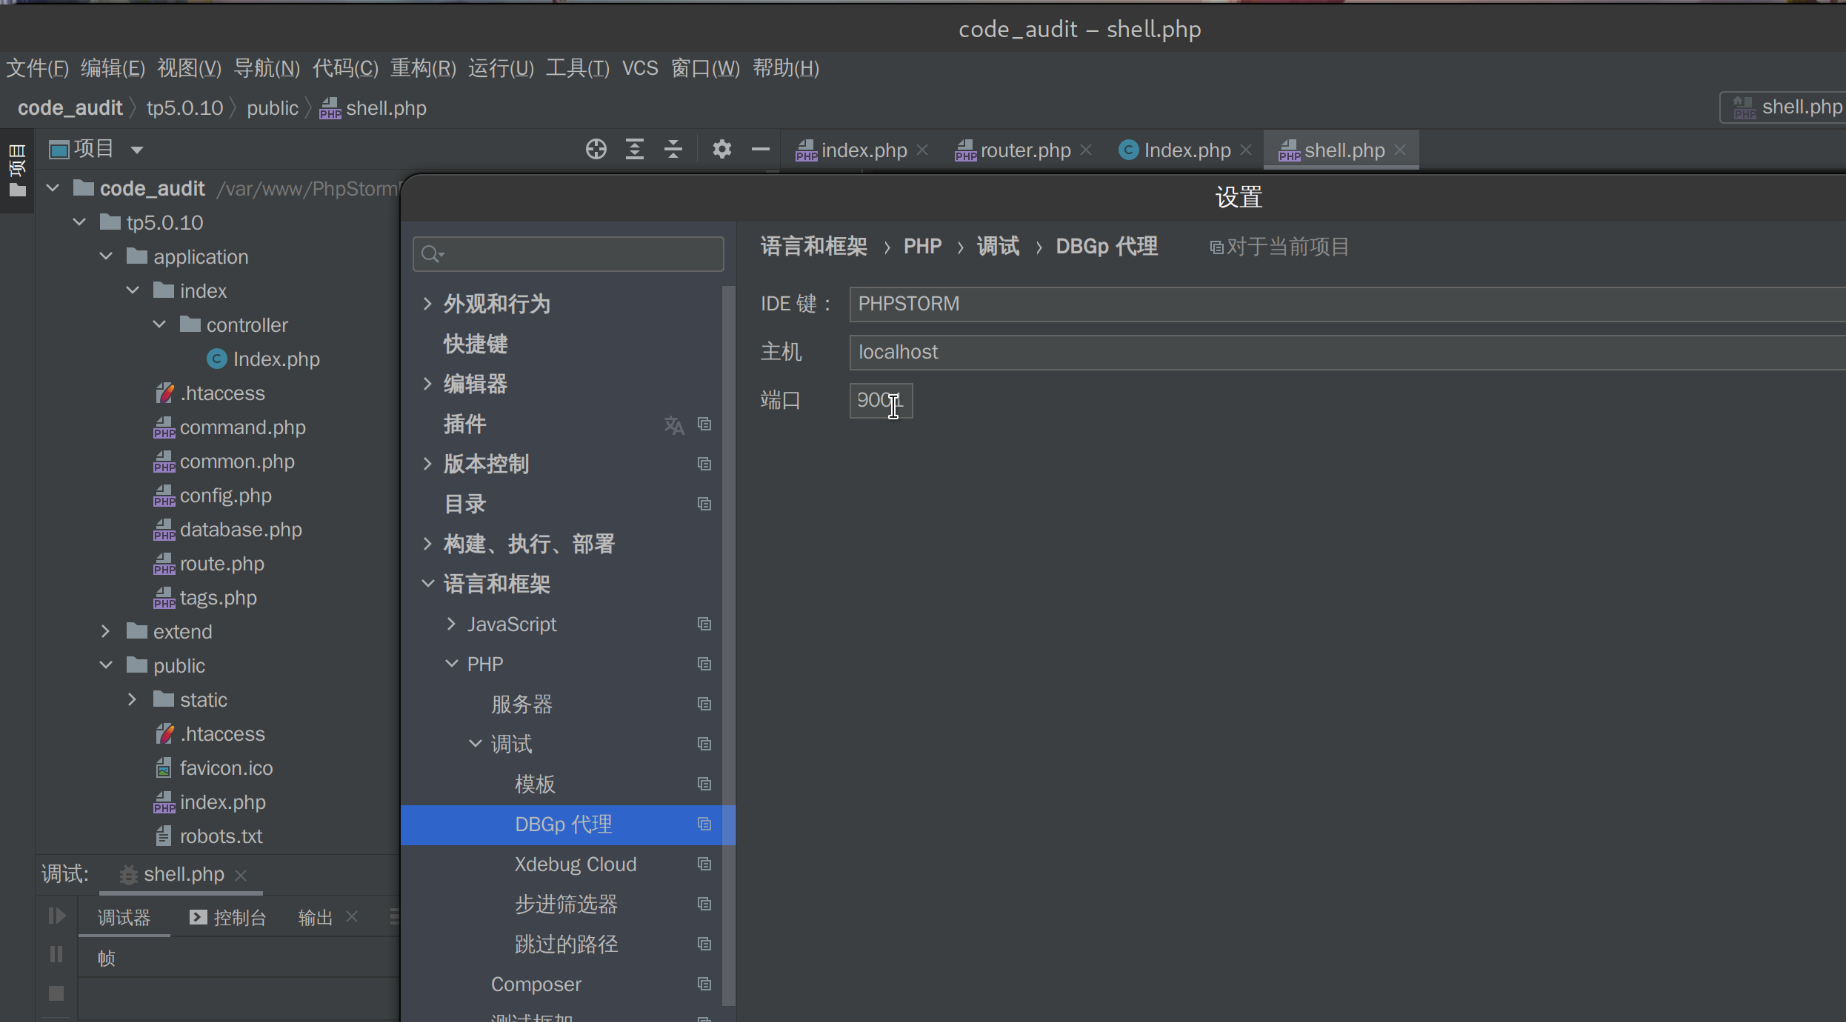Expand 编辑器 settings category
Viewport: 1846px width, 1022px height.
coord(428,383)
